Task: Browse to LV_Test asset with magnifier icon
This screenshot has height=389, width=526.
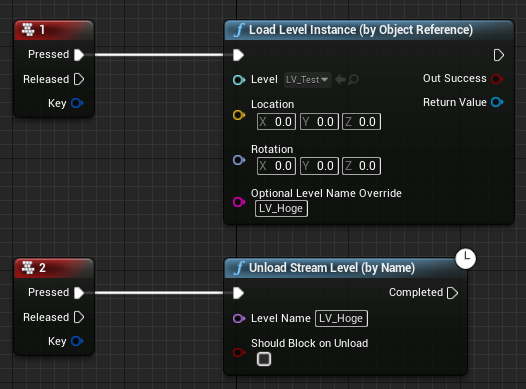Action: [x=353, y=80]
